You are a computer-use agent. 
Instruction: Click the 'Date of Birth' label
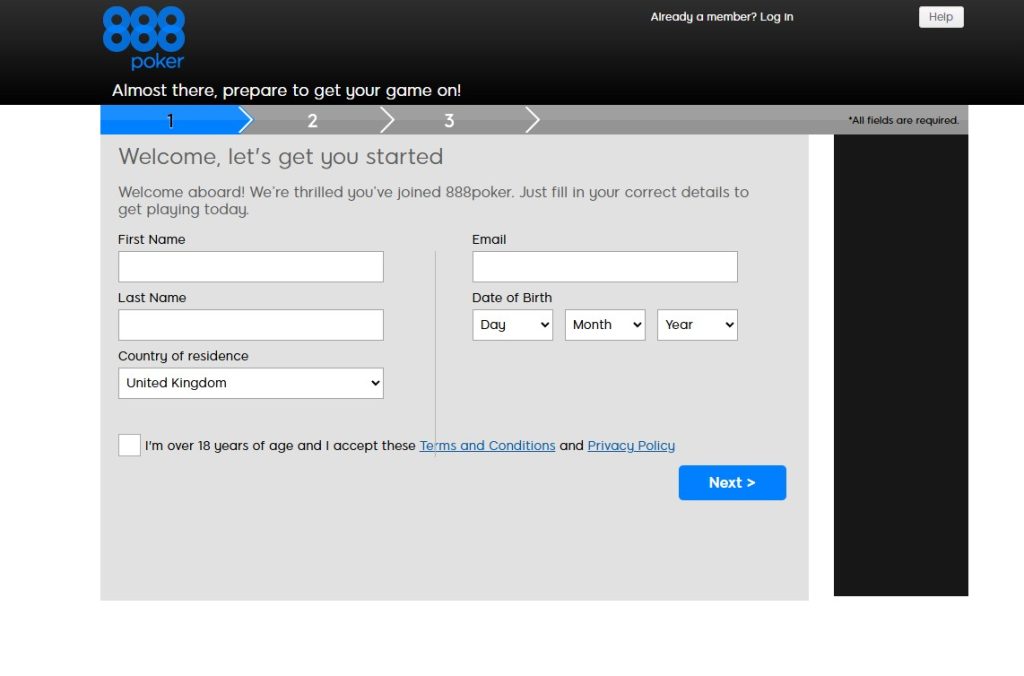512,298
